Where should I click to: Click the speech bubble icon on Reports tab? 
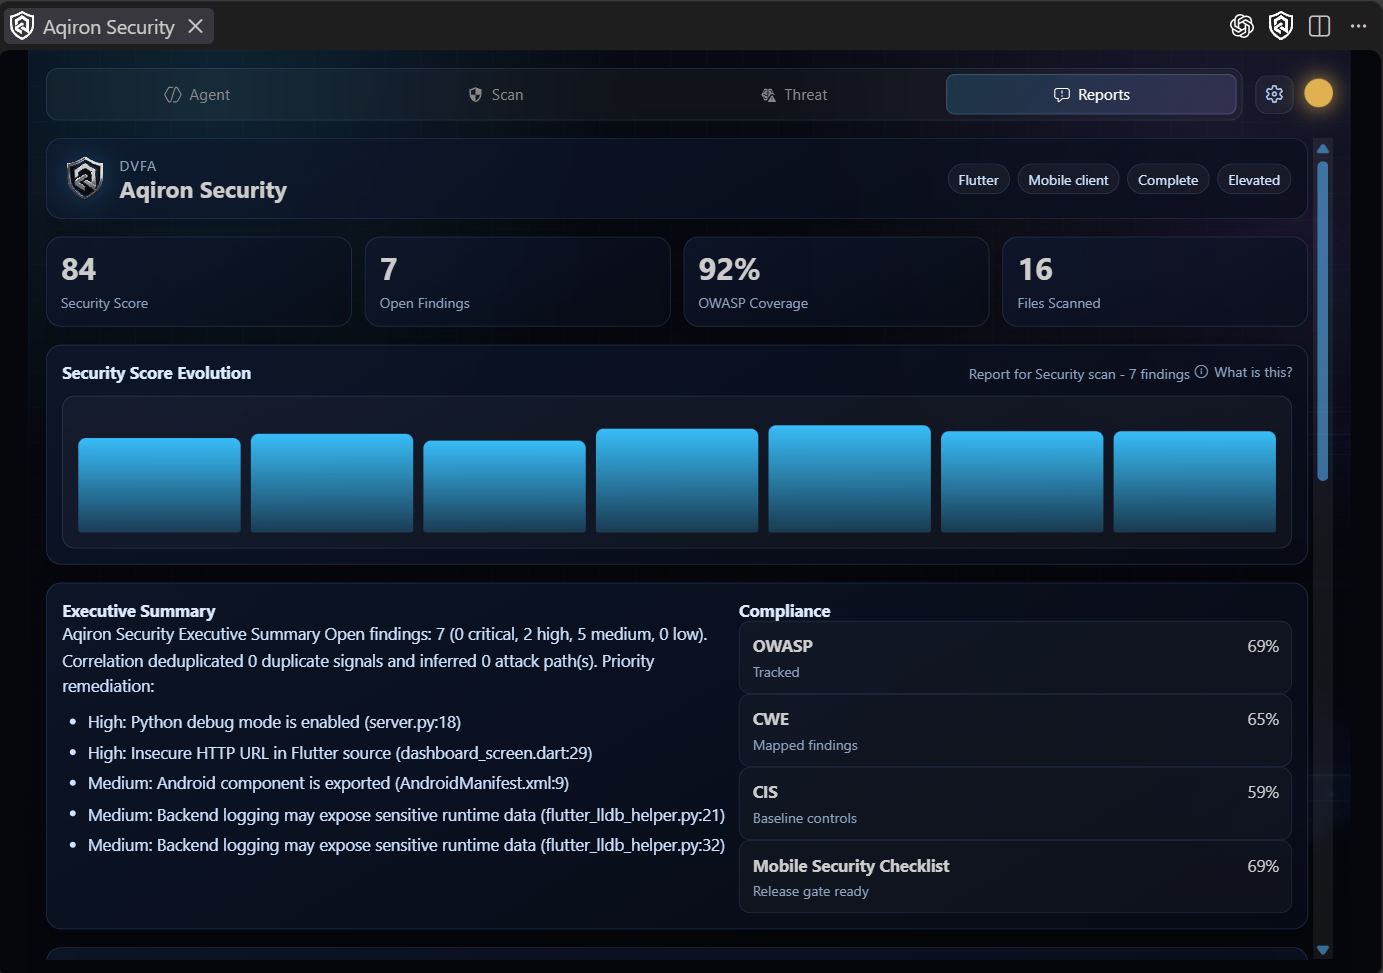[x=1062, y=95]
